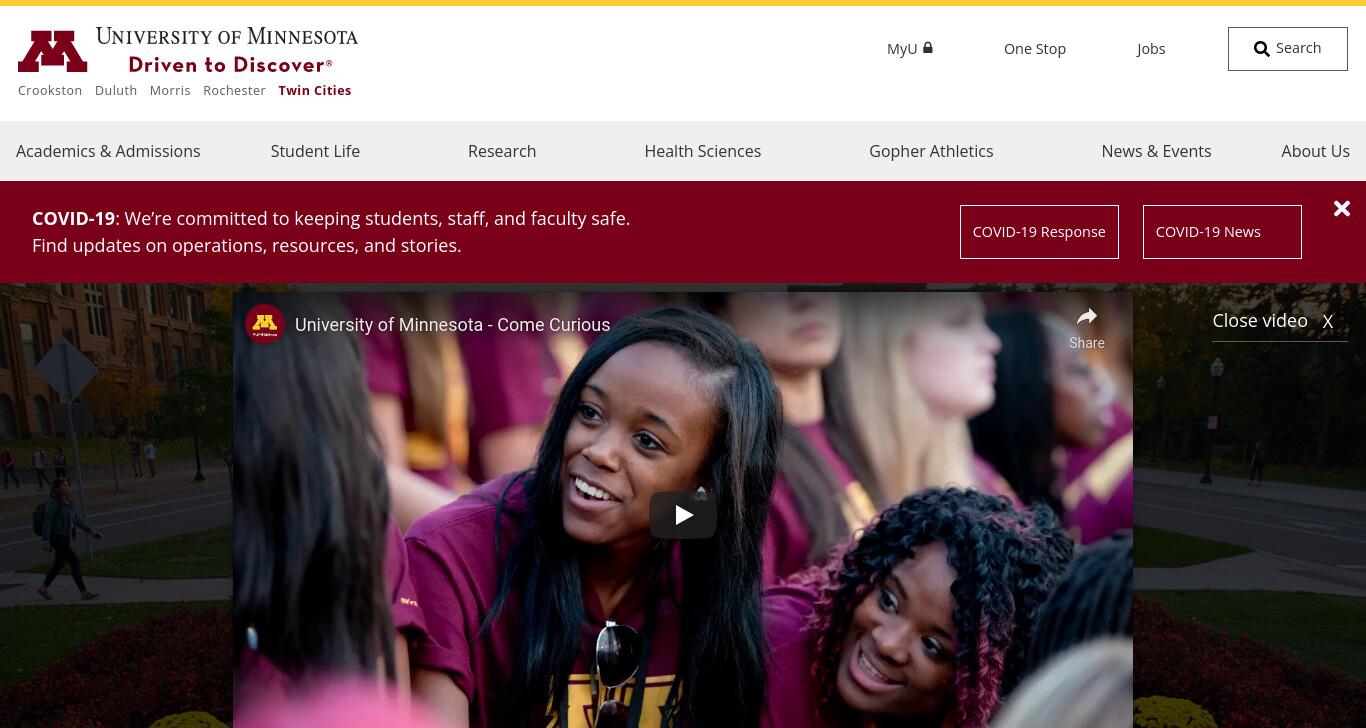Screen dimensions: 1366x728
Task: Click the COVID-19 Response button
Action: (1039, 232)
